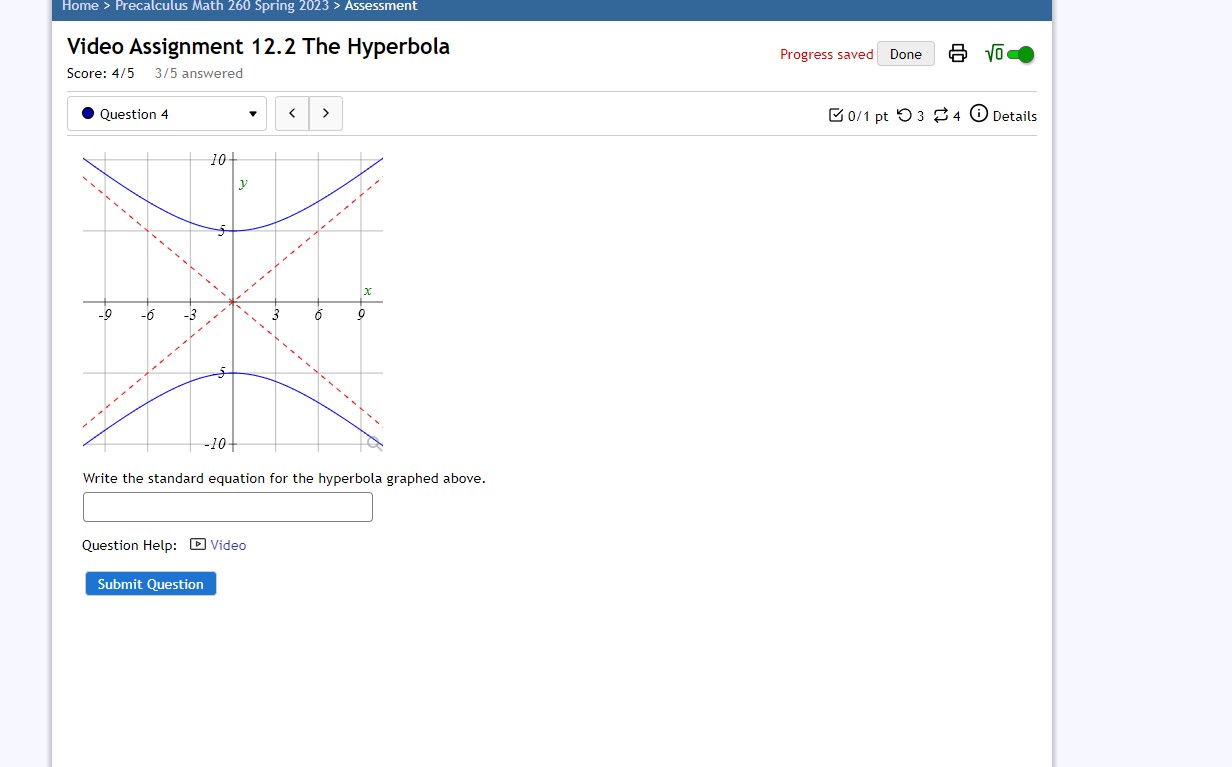Image resolution: width=1232 pixels, height=767 pixels.
Task: Click the right chevron for next question
Action: 326,113
